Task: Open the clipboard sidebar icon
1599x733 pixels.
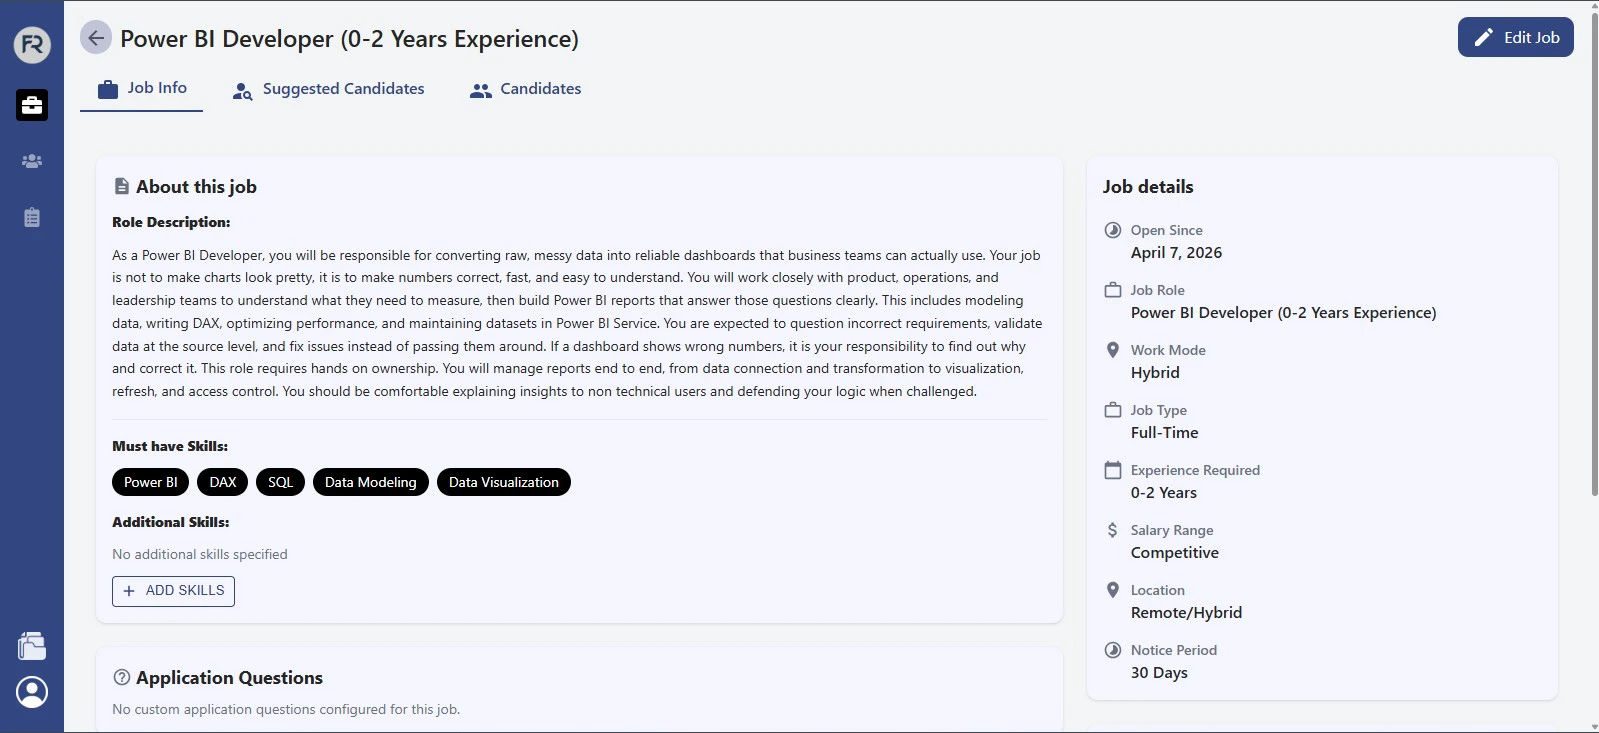Action: (32, 217)
